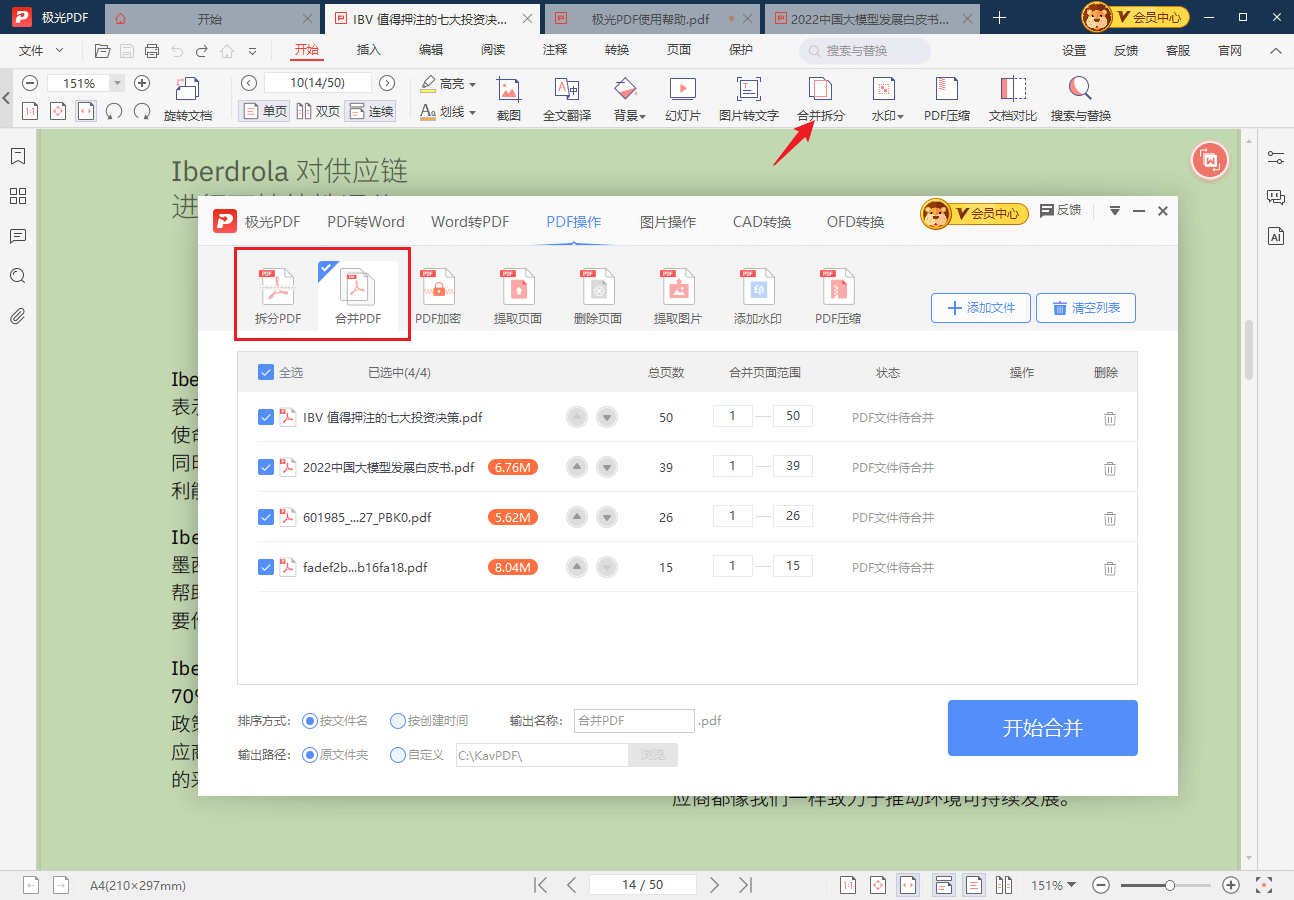
Task: Open the 删除页面 delete pages tool
Action: coord(598,297)
